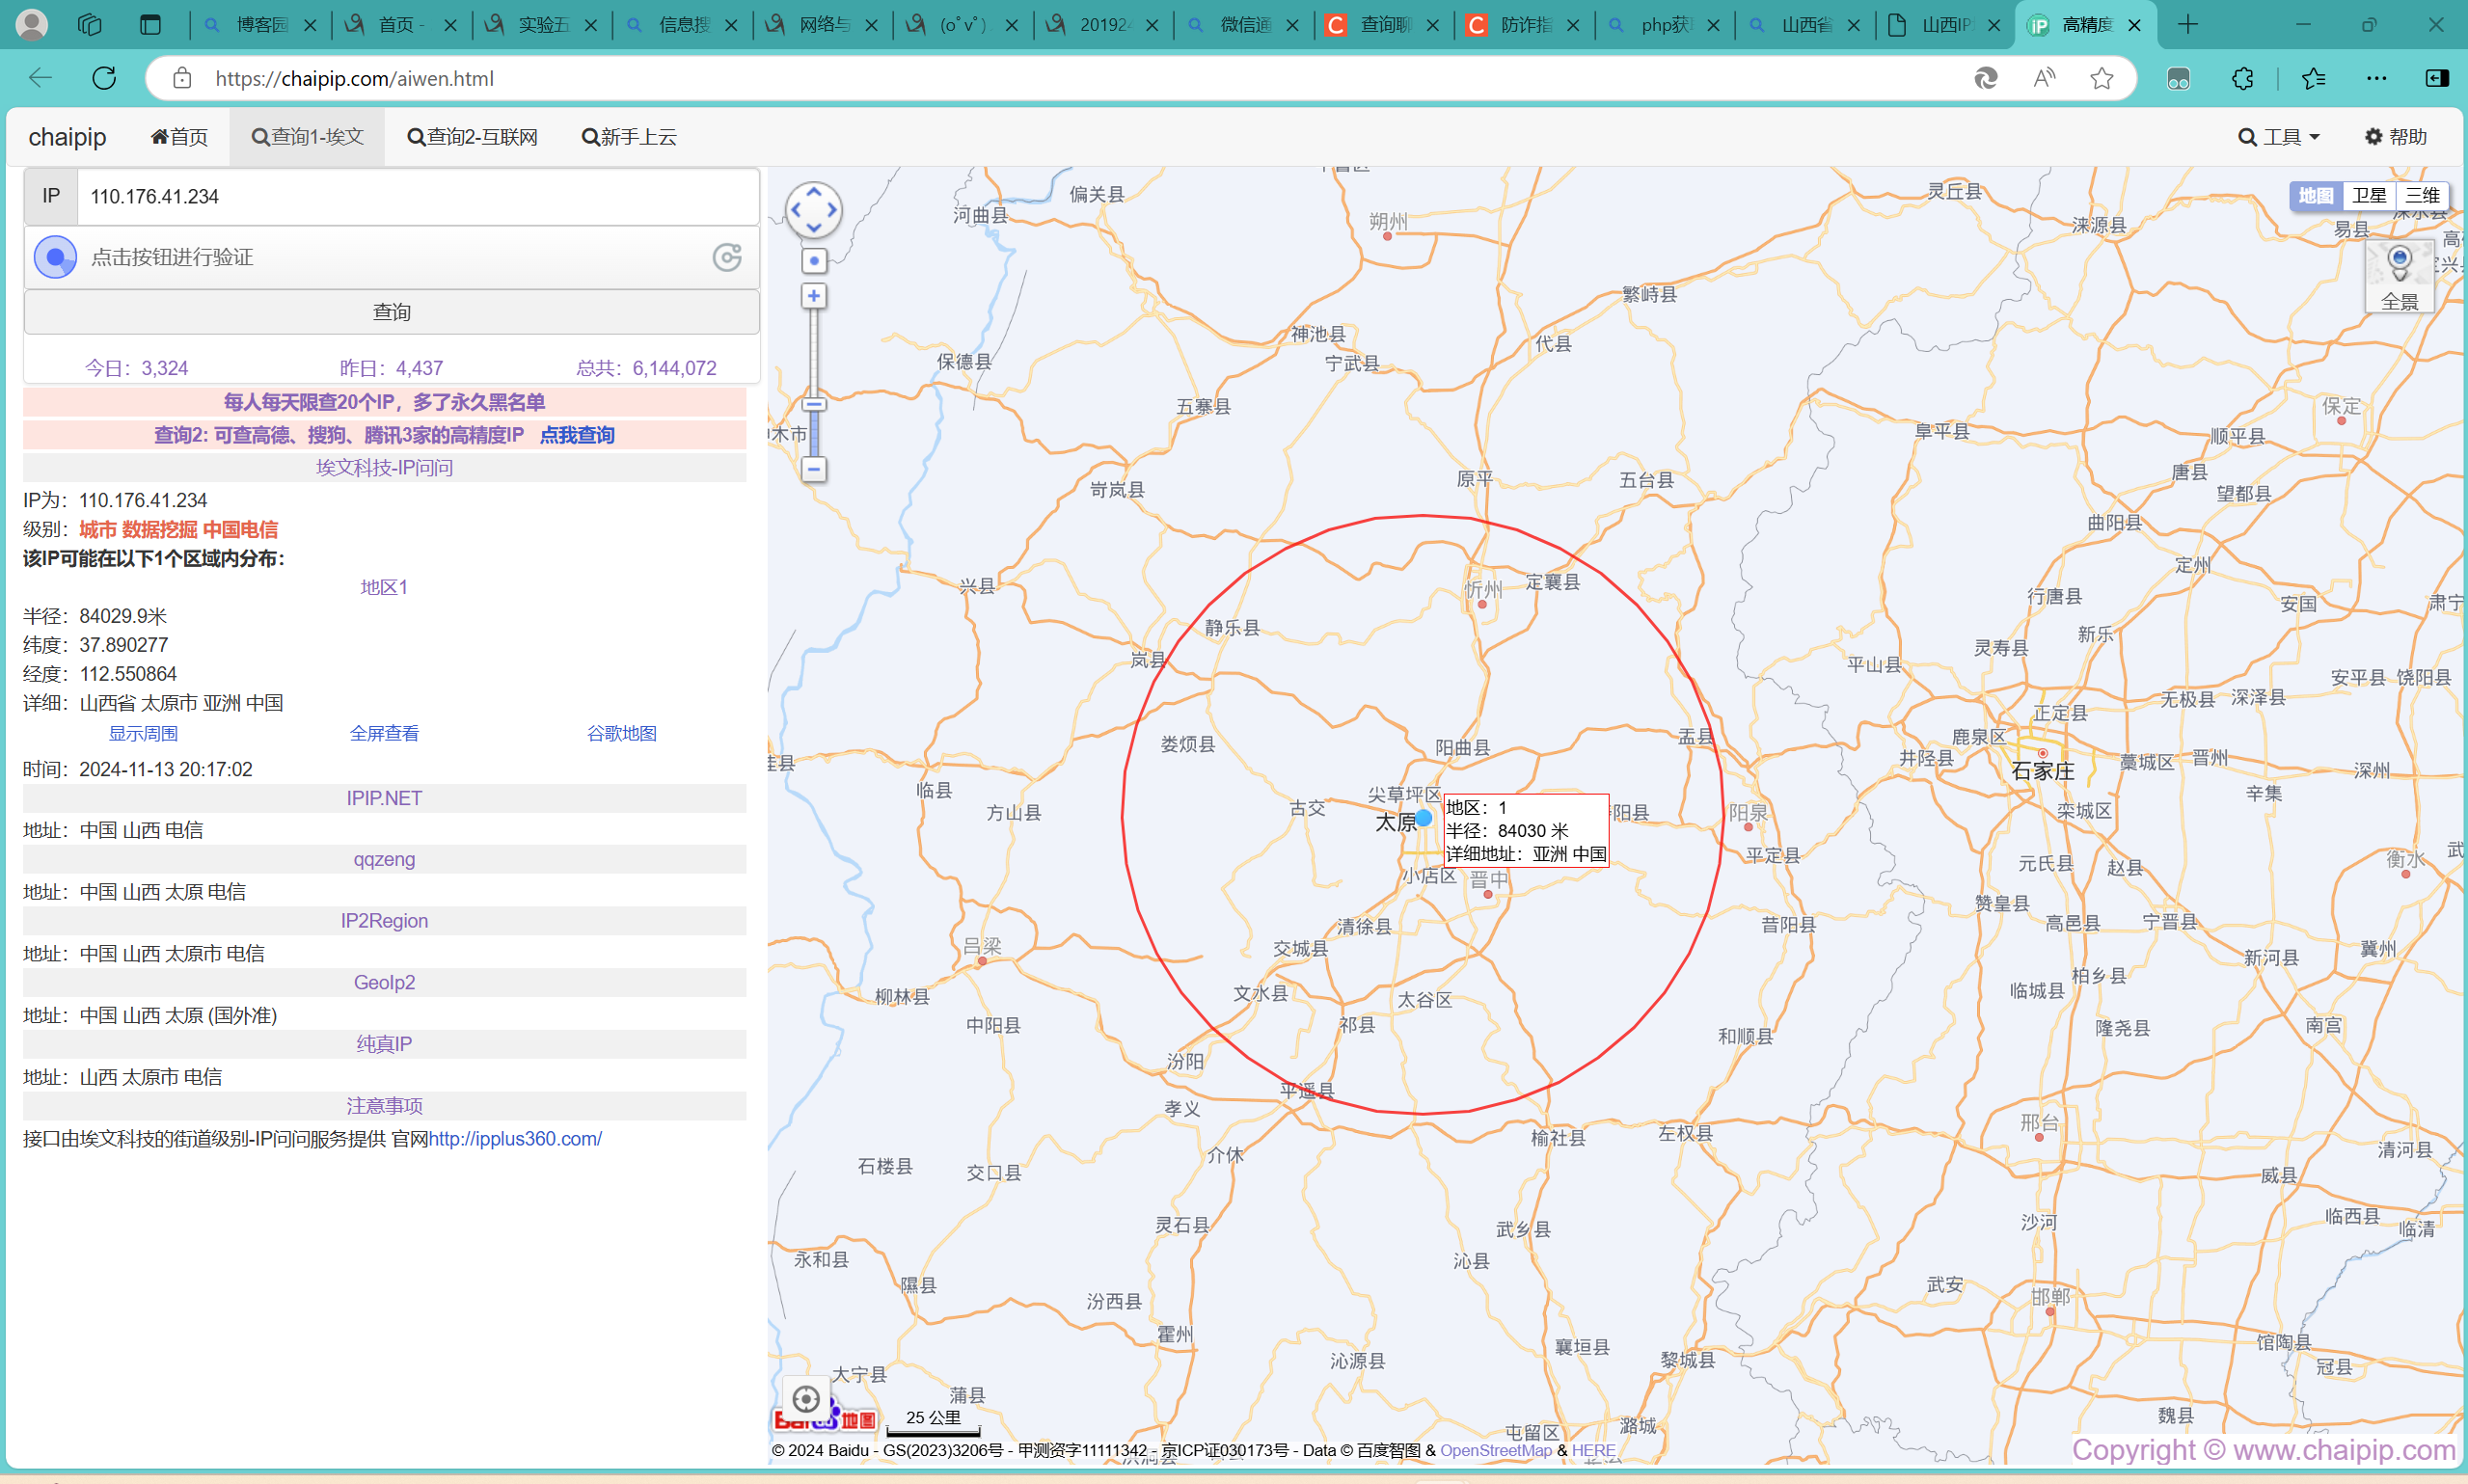The image size is (2468, 1484).
Task: Click the HERE attribution link
Action: pyautogui.click(x=1593, y=1450)
